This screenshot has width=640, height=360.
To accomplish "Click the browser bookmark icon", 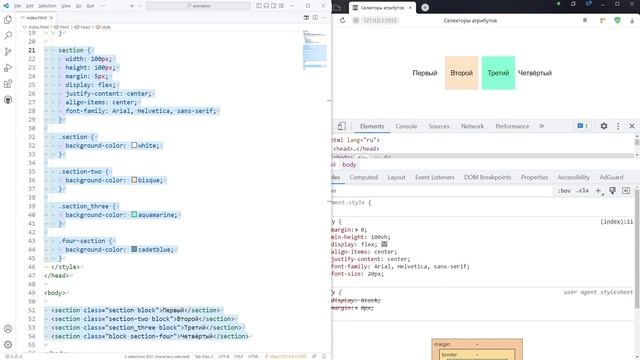I will tap(585, 20).
